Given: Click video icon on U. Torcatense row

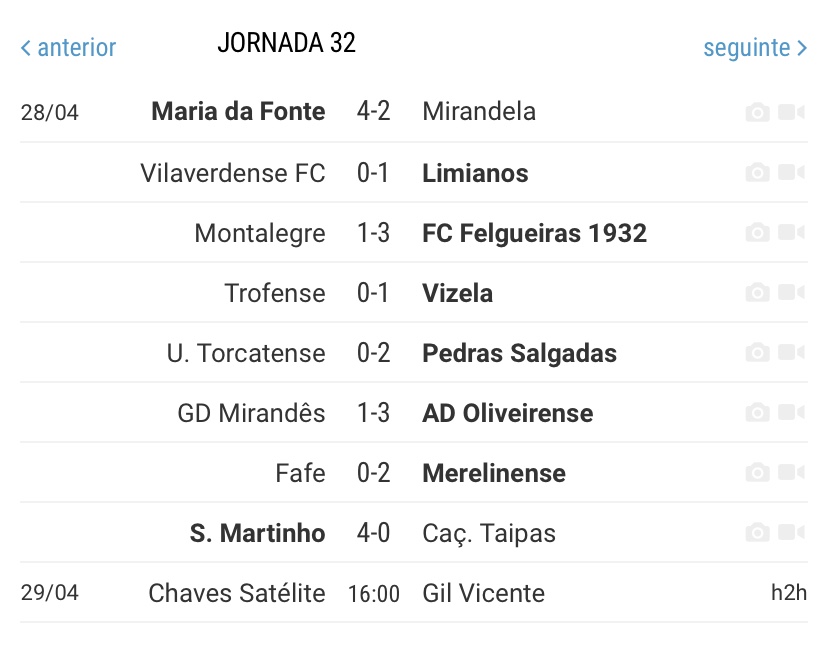Looking at the screenshot, I should coord(791,352).
